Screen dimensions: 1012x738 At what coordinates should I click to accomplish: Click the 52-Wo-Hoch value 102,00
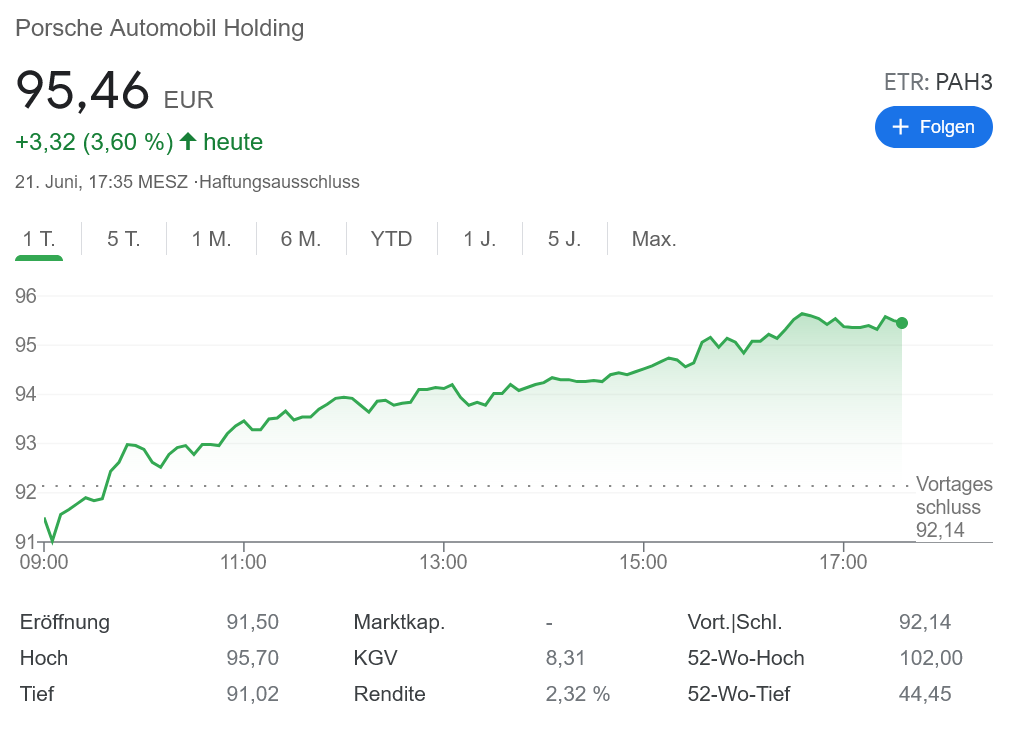(x=930, y=658)
